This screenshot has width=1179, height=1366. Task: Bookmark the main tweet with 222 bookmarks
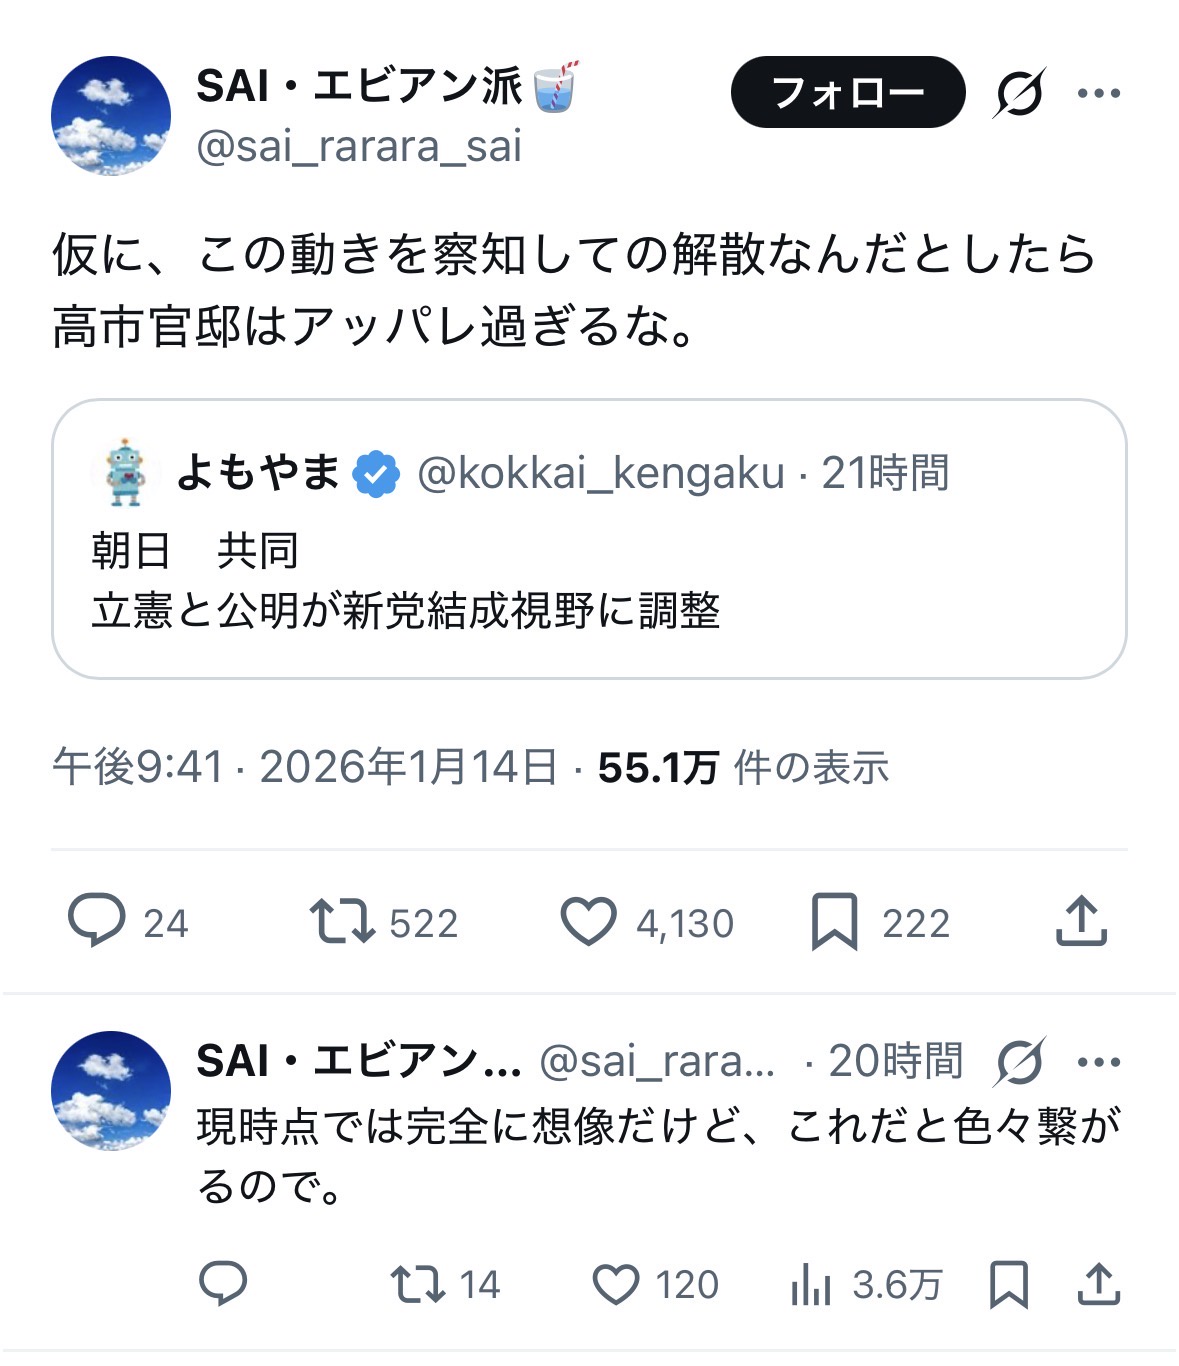[834, 921]
